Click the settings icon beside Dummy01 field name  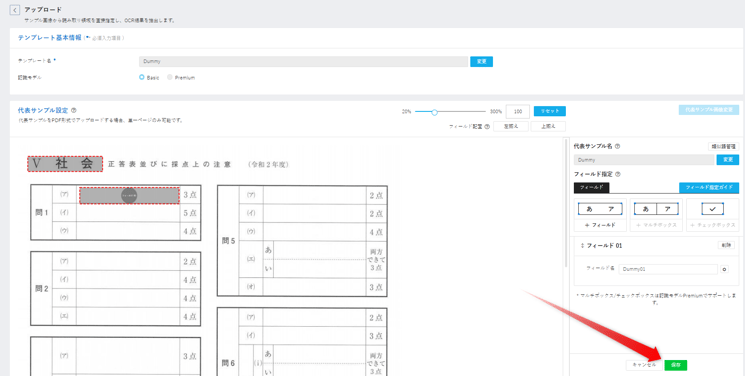point(725,269)
